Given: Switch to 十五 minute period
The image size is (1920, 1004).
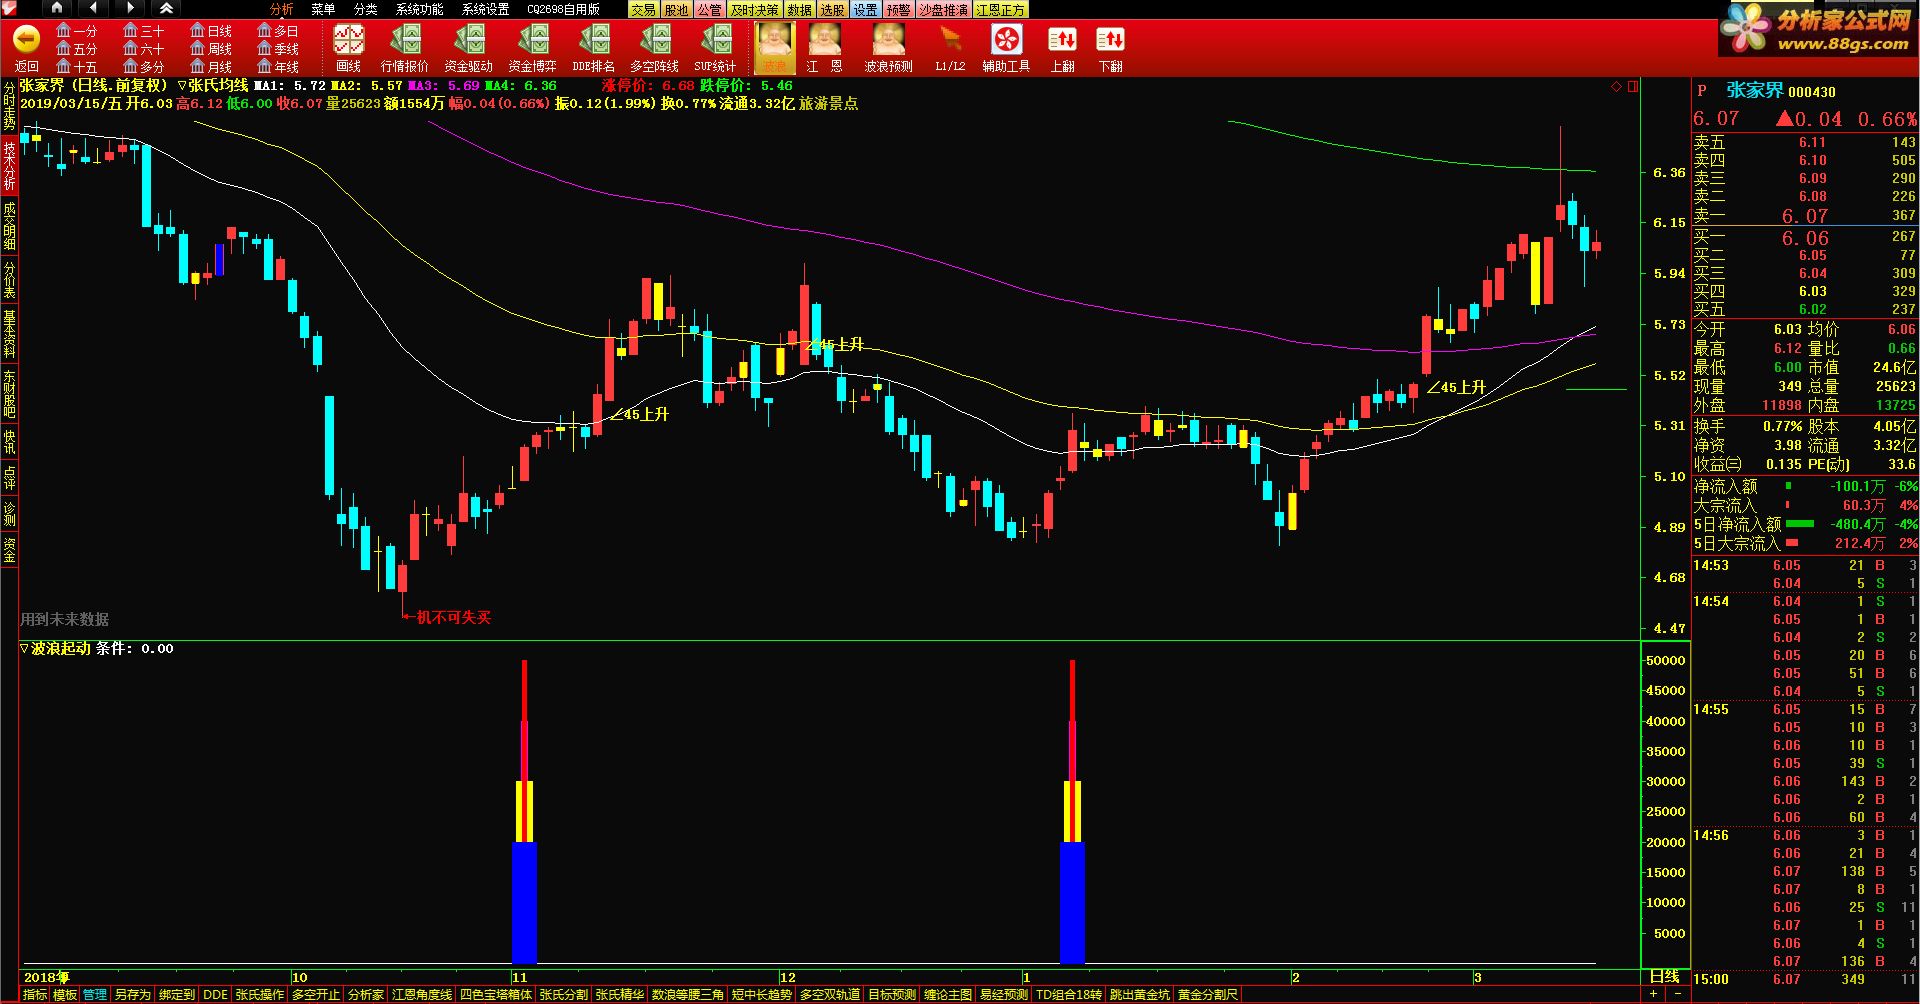Looking at the screenshot, I should (x=77, y=67).
